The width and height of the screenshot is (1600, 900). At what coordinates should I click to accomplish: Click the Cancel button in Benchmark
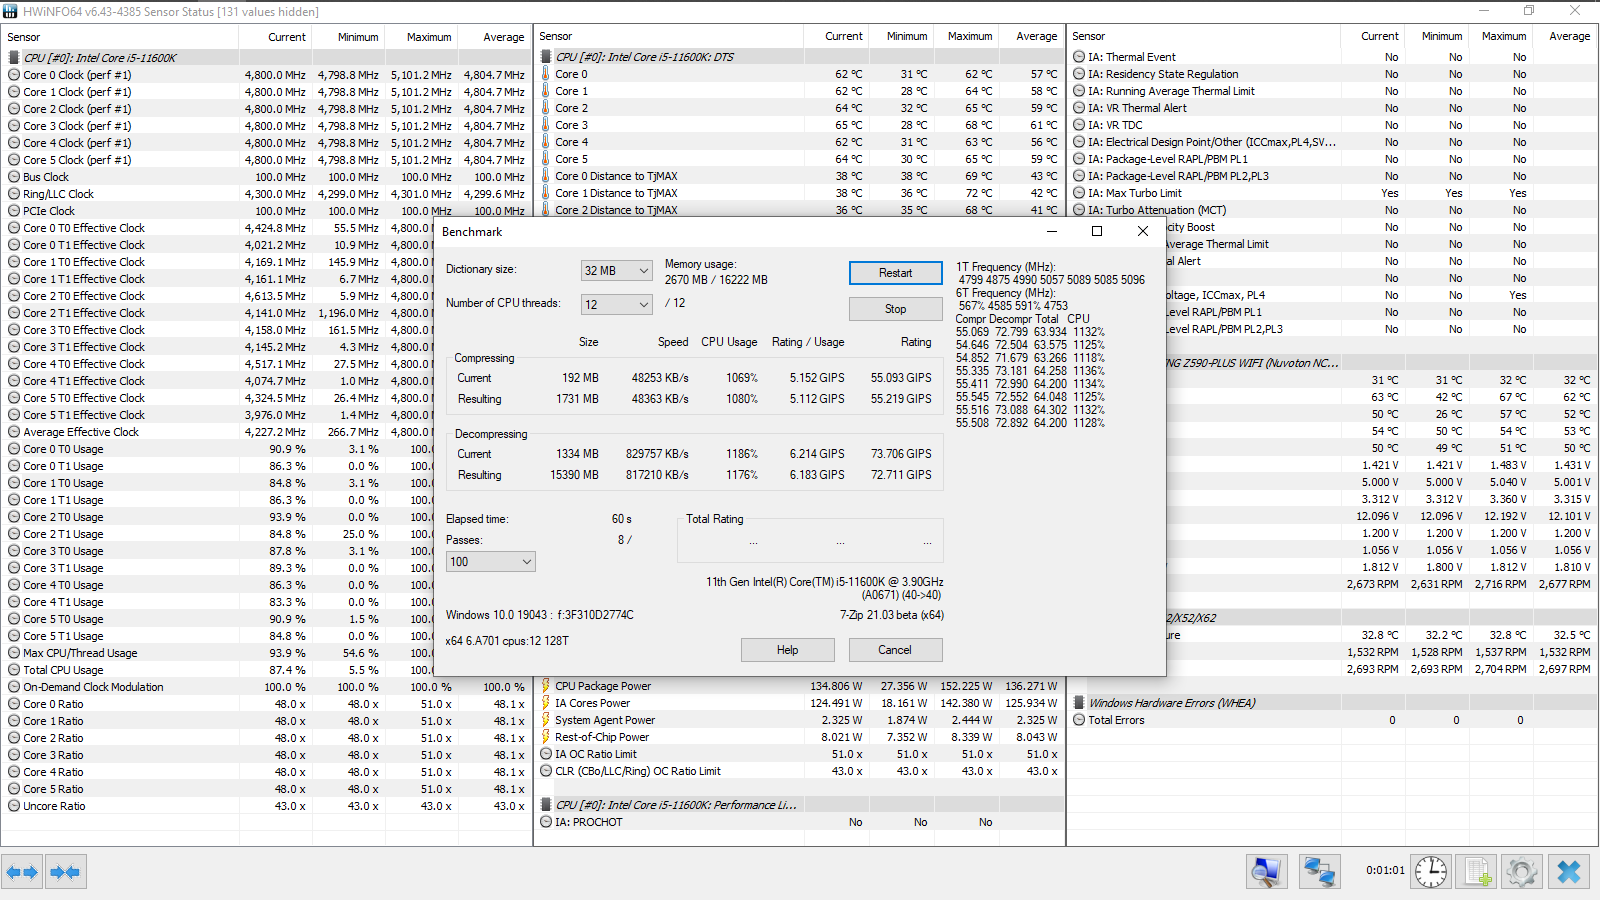895,650
